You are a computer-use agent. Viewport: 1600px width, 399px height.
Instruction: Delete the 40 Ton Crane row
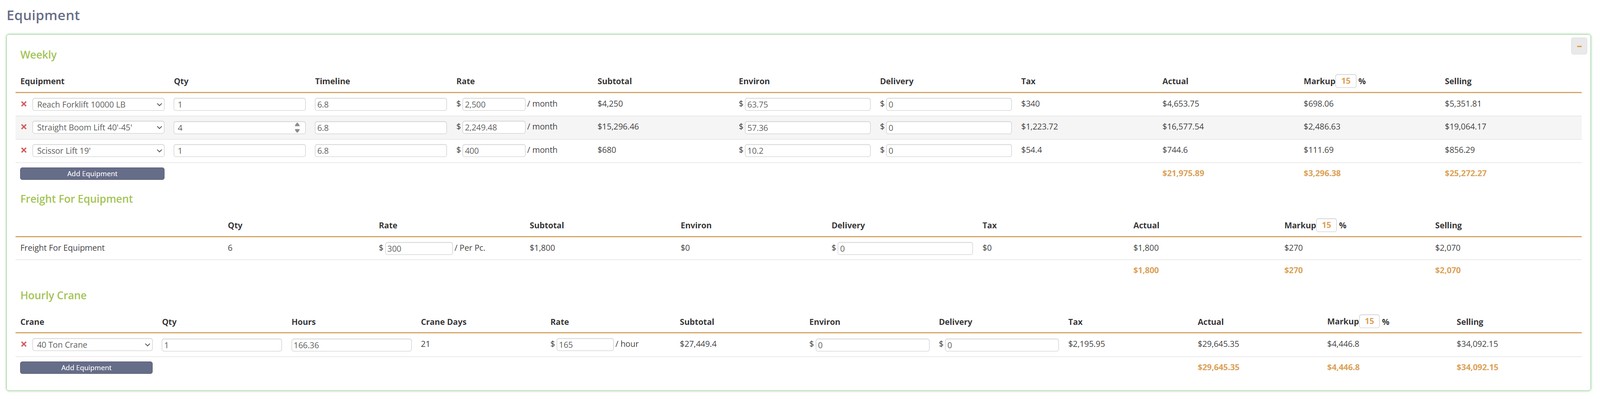tap(24, 344)
